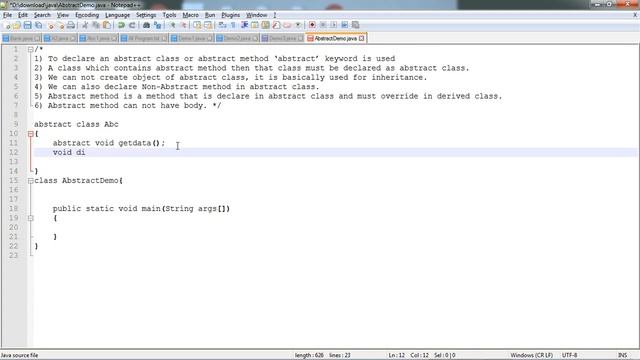Screen dimensions: 640x360
Task: Open the Plugins menu
Action: 231,15
